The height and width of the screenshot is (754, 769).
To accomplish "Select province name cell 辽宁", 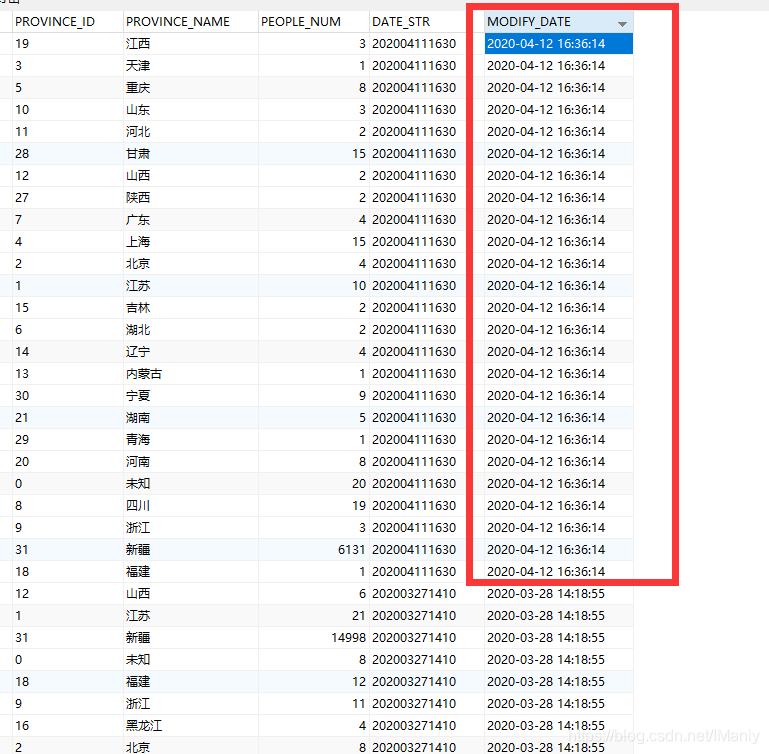I will pos(191,352).
